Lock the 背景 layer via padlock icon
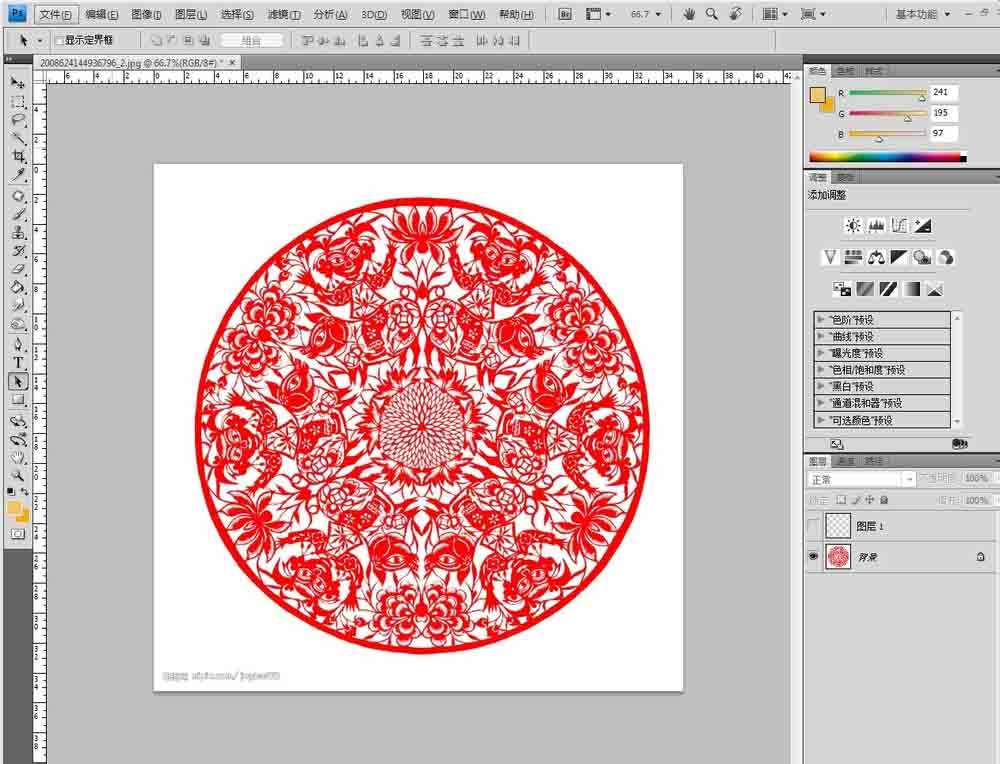 980,557
